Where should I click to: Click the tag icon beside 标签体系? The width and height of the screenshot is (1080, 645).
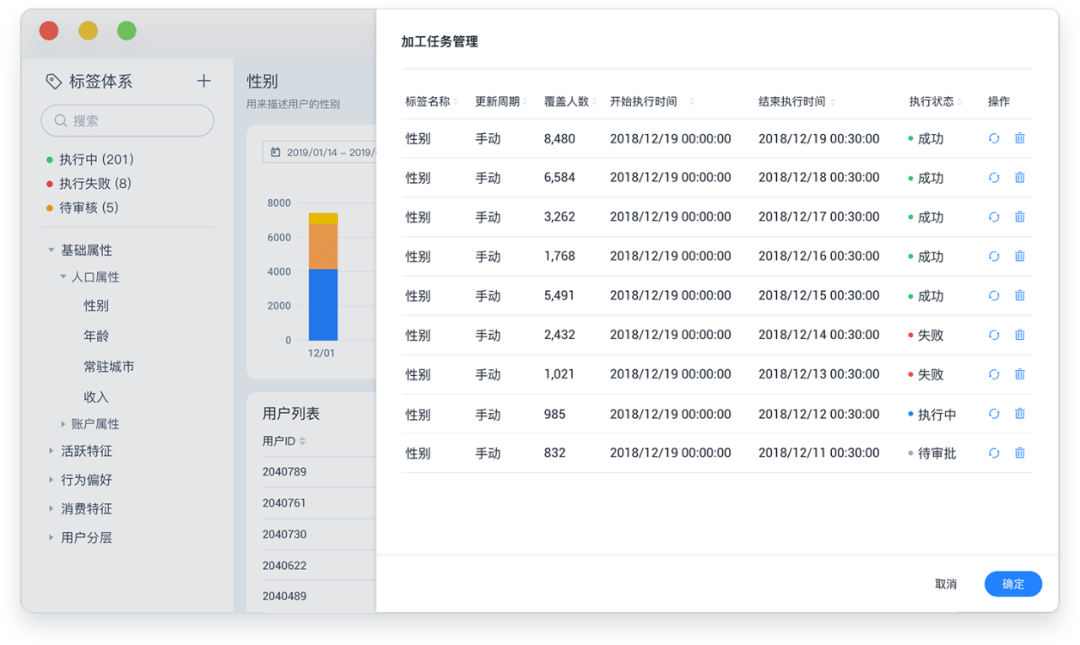53,81
